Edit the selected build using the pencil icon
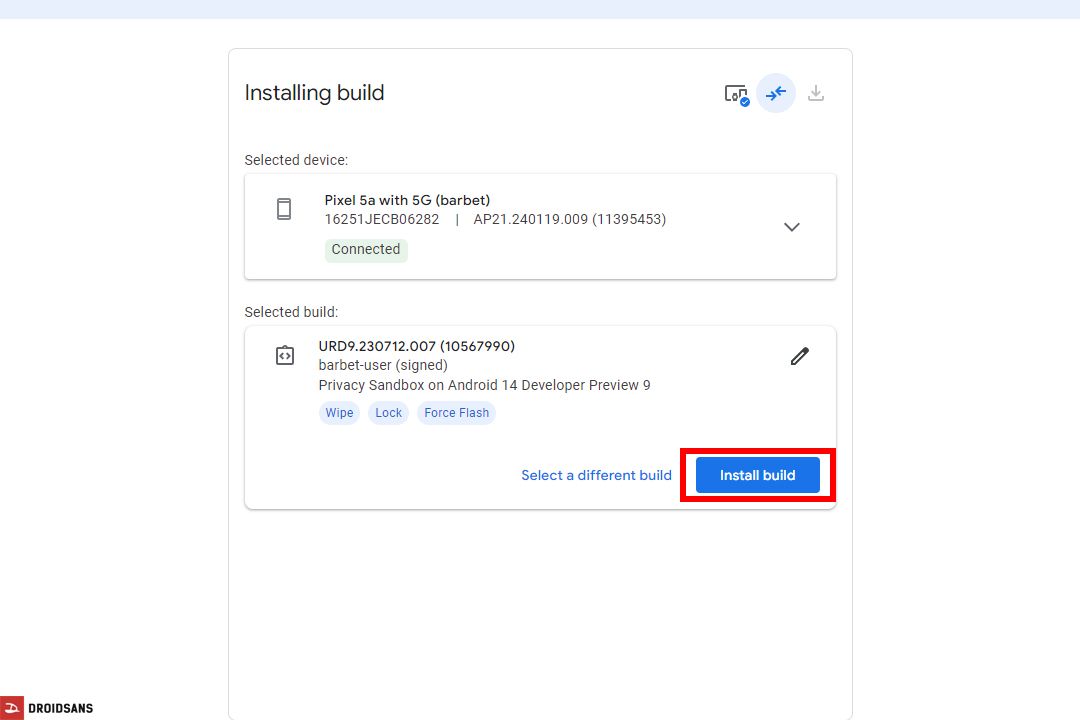 point(799,356)
